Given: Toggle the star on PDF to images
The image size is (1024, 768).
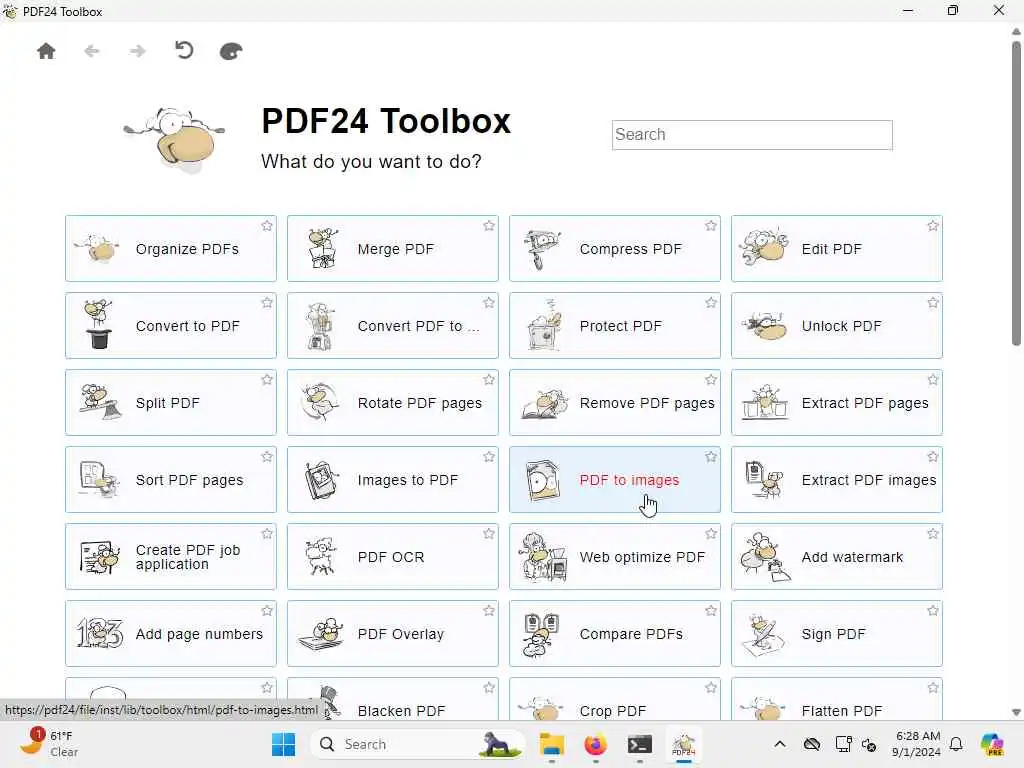Looking at the screenshot, I should [711, 457].
